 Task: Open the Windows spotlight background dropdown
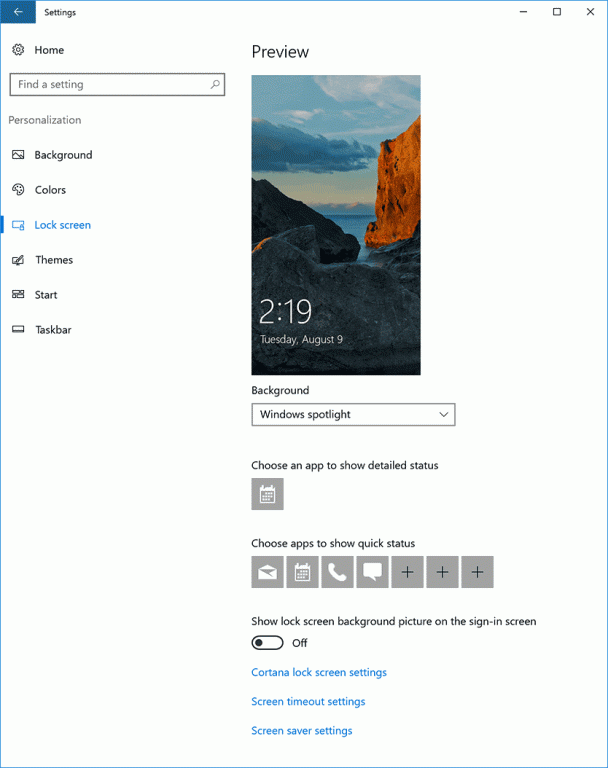pyautogui.click(x=353, y=414)
